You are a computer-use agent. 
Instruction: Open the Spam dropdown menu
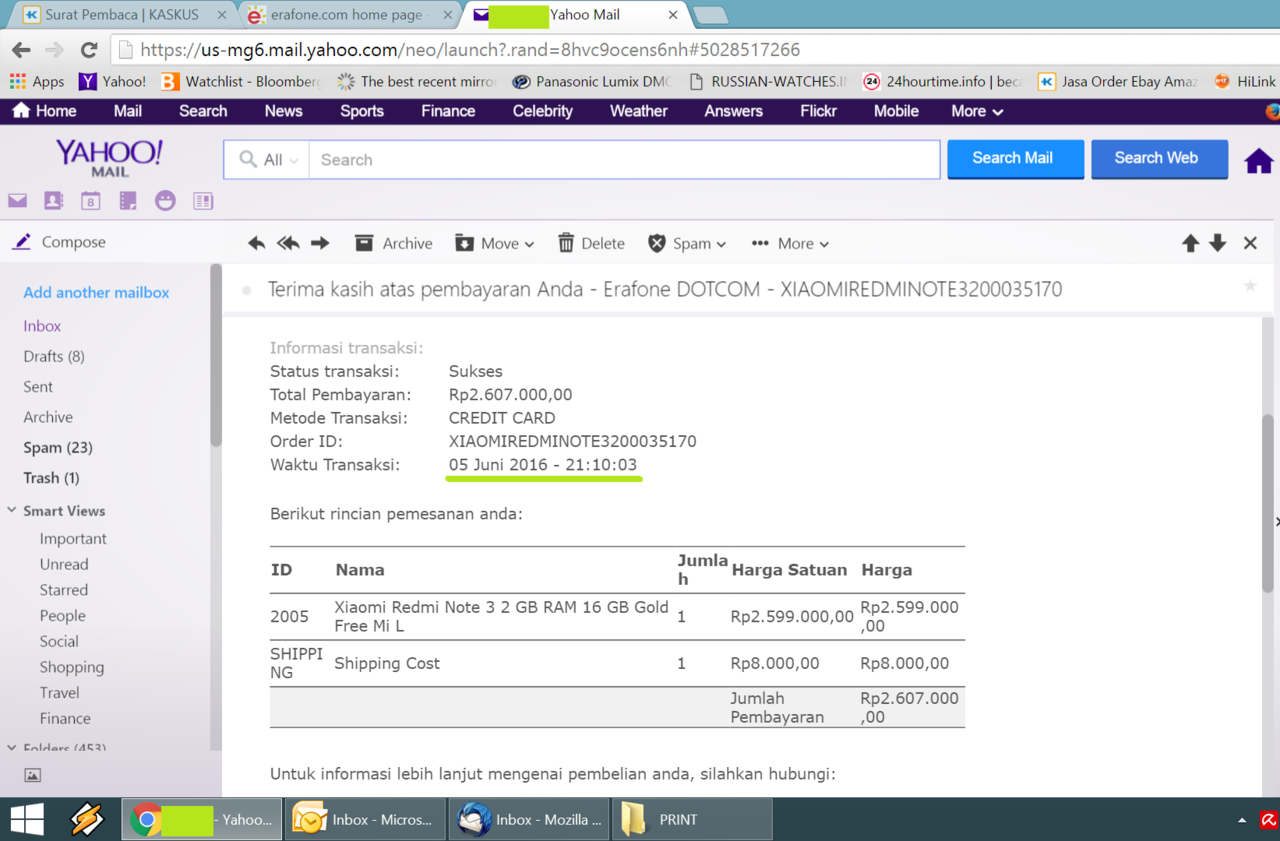point(686,243)
